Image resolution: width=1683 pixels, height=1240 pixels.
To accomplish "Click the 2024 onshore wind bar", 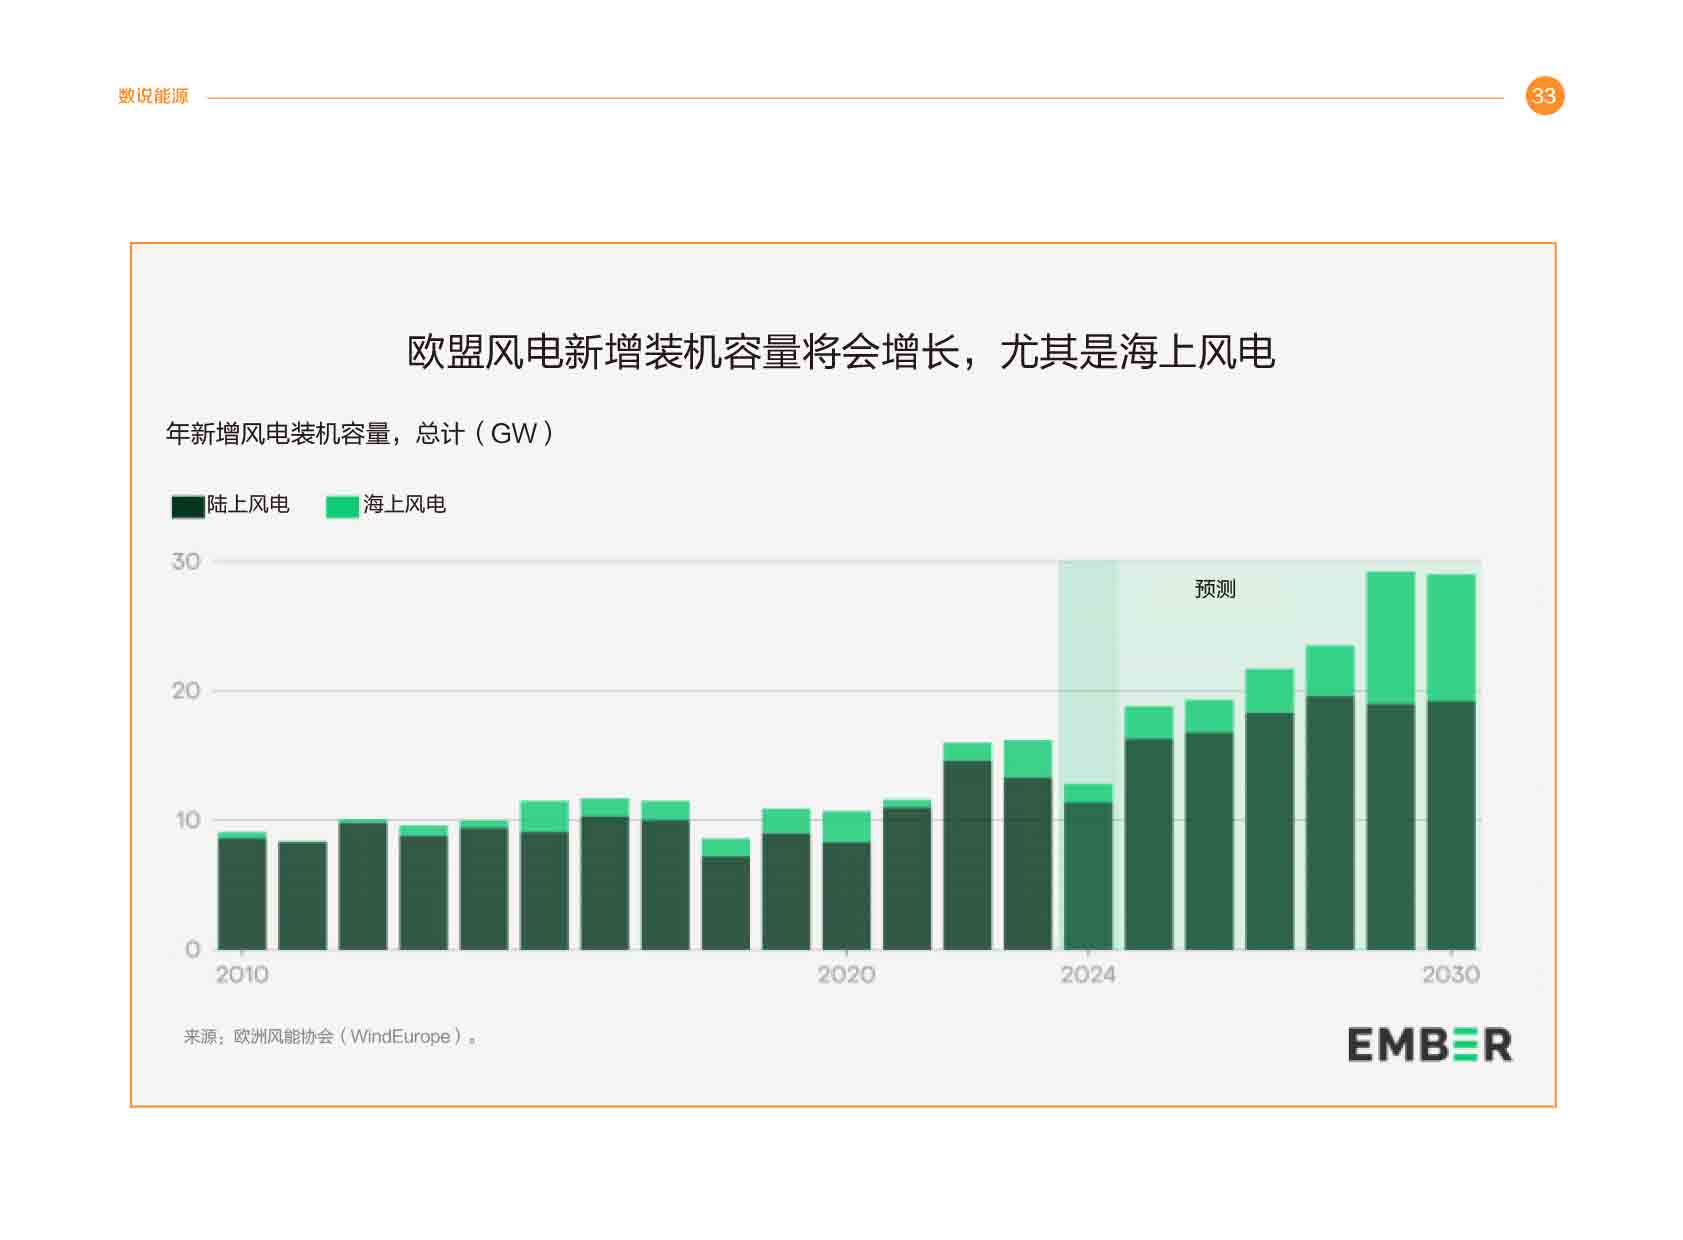I will pos(1088,876).
